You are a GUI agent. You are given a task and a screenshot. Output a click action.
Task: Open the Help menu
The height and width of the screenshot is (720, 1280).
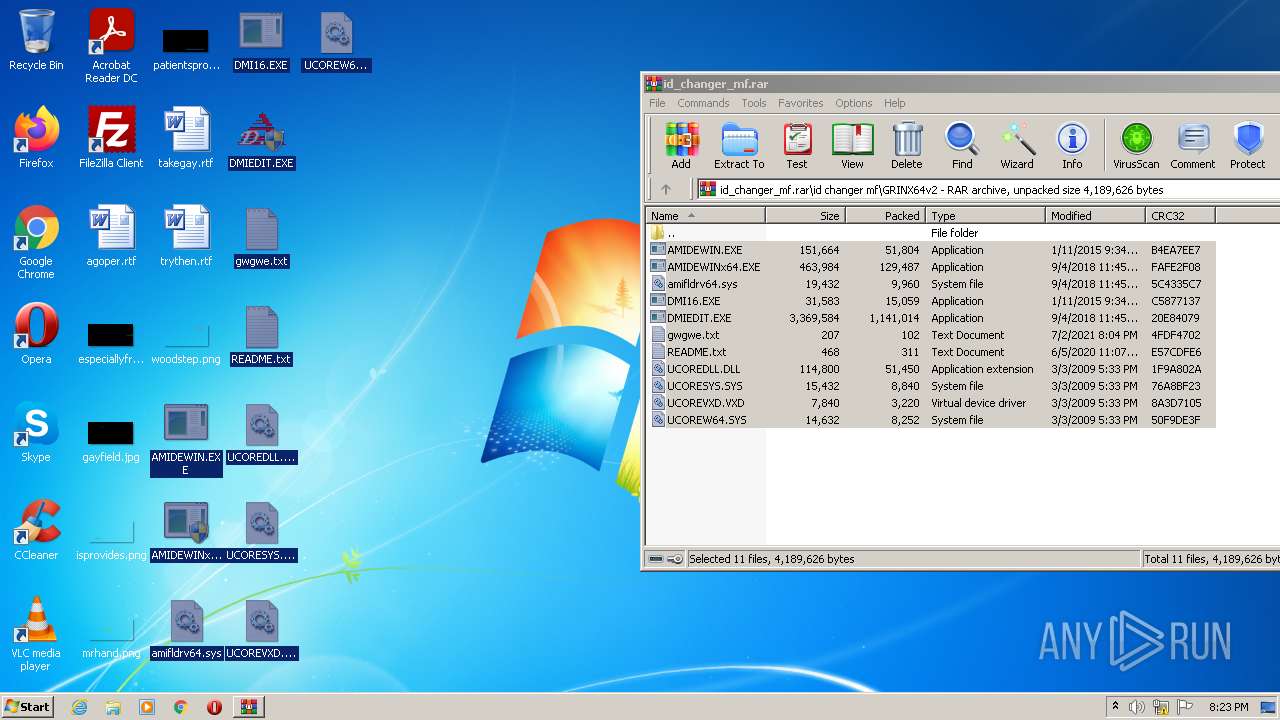click(895, 103)
